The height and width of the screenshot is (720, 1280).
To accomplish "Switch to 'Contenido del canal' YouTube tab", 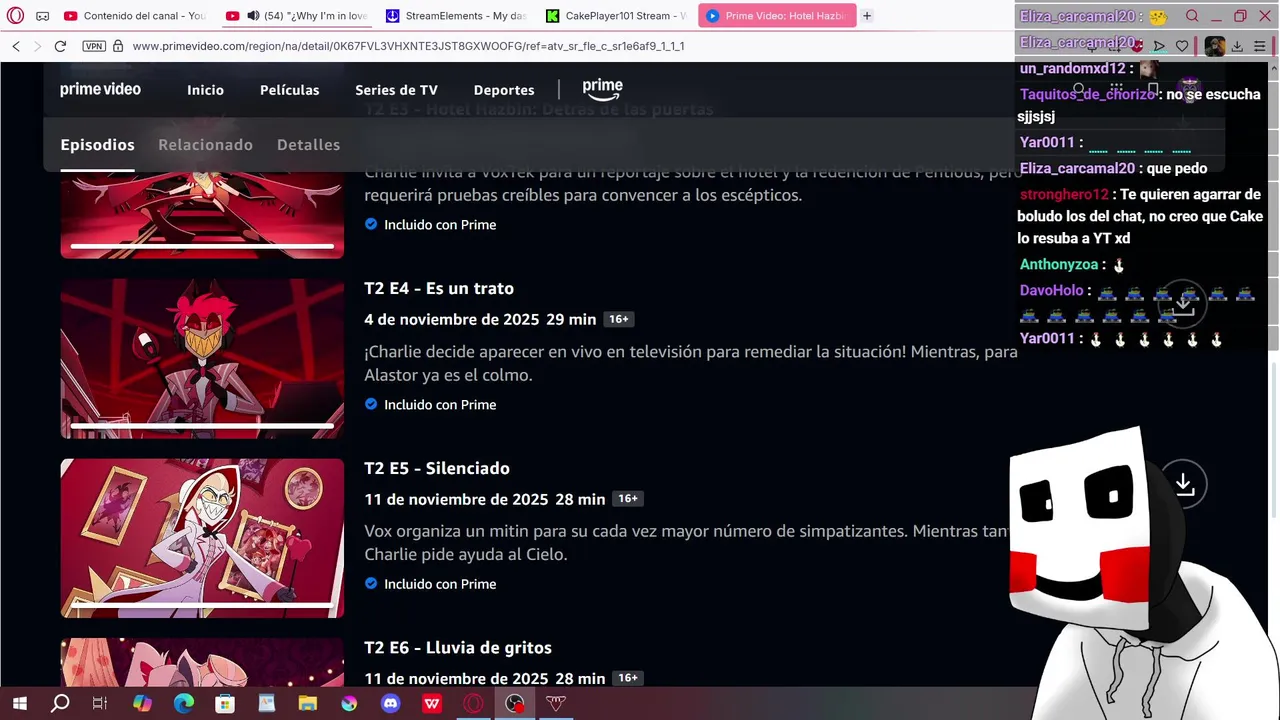I will pos(134,16).
